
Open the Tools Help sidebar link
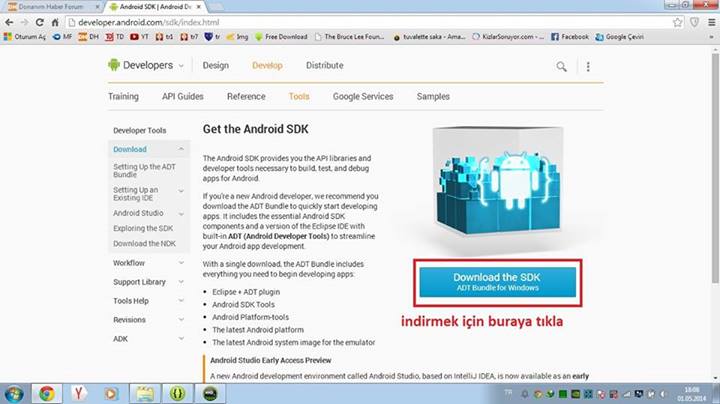pos(131,301)
